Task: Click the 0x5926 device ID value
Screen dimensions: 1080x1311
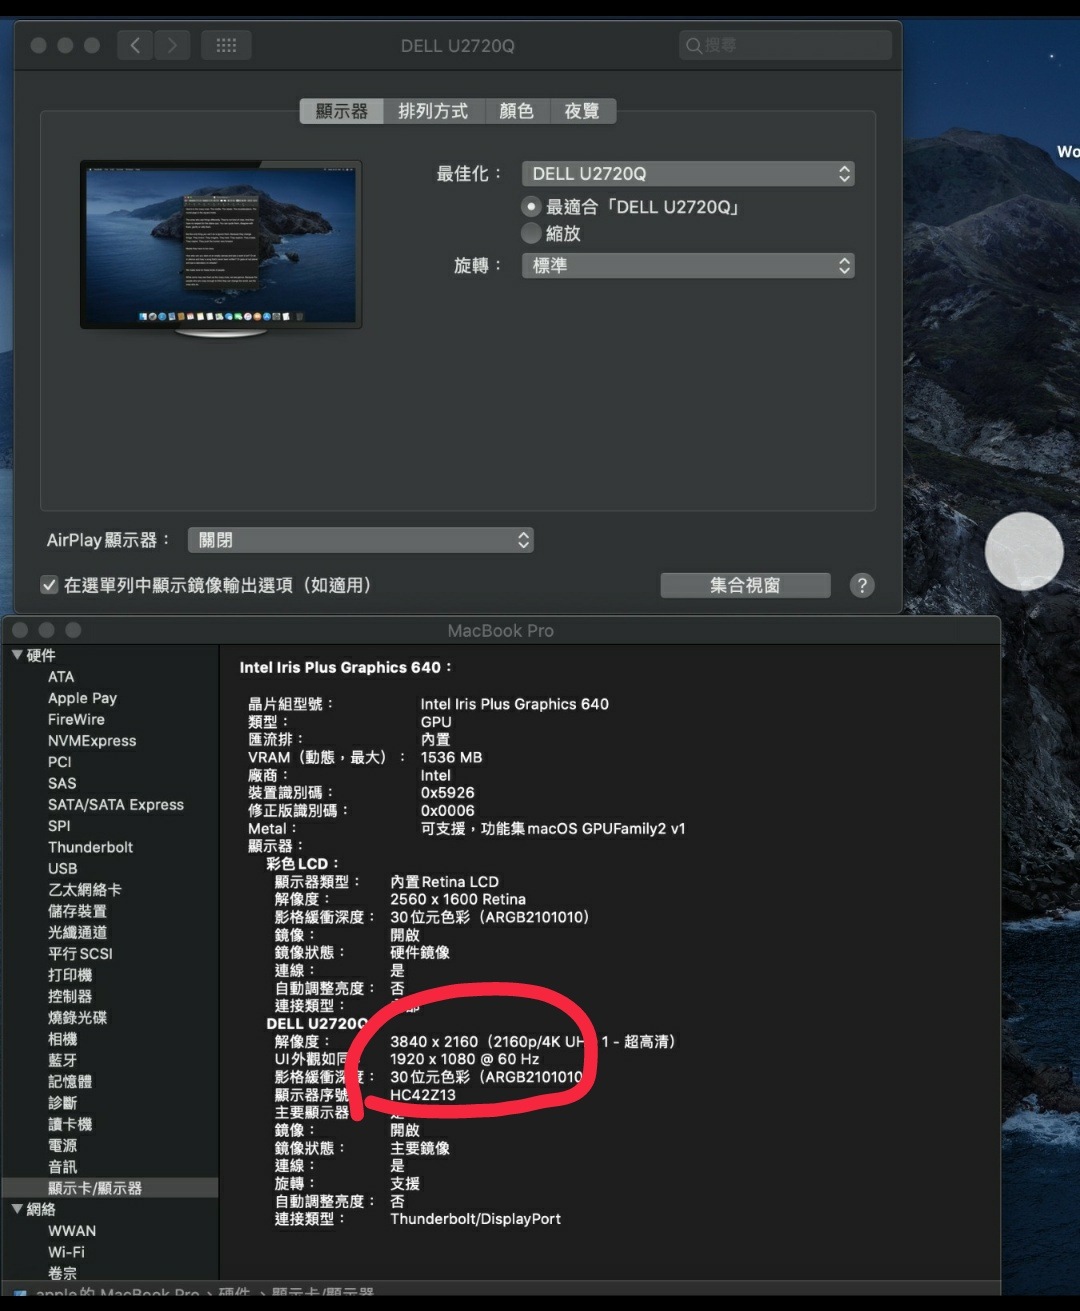Action: pos(447,793)
